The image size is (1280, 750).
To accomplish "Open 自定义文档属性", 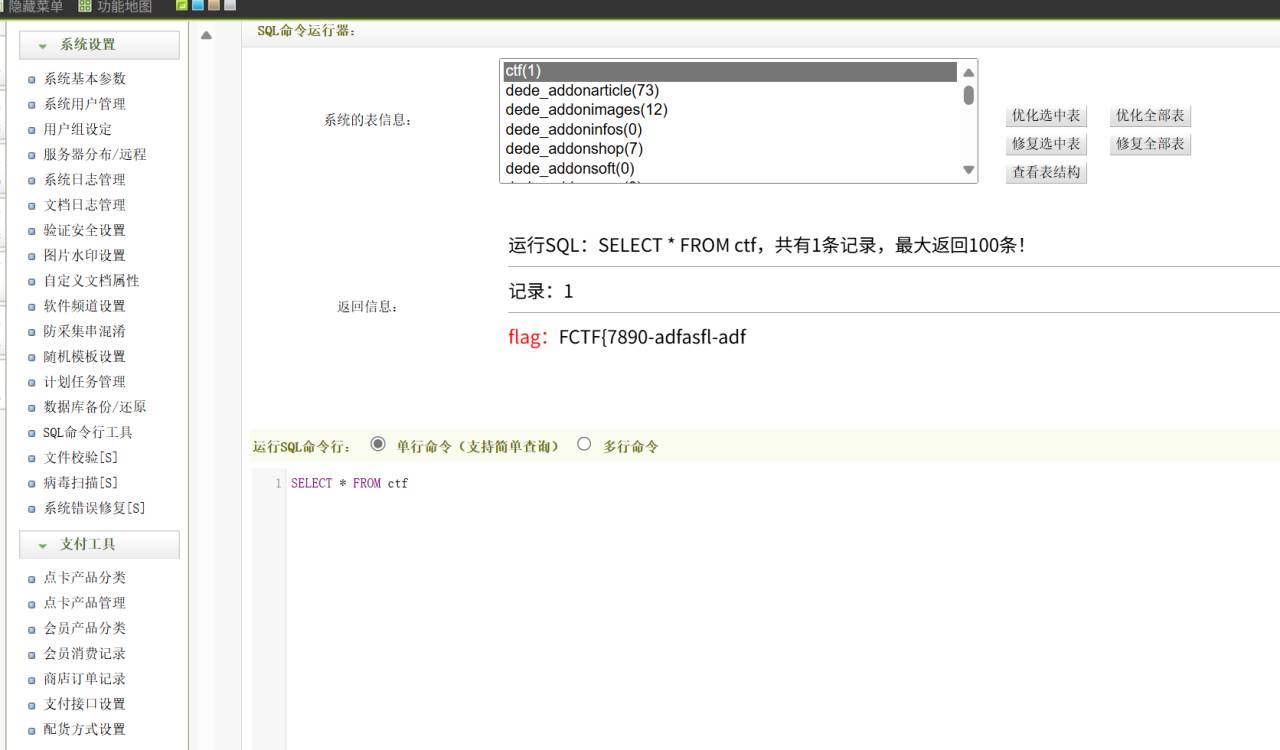I will tap(92, 281).
